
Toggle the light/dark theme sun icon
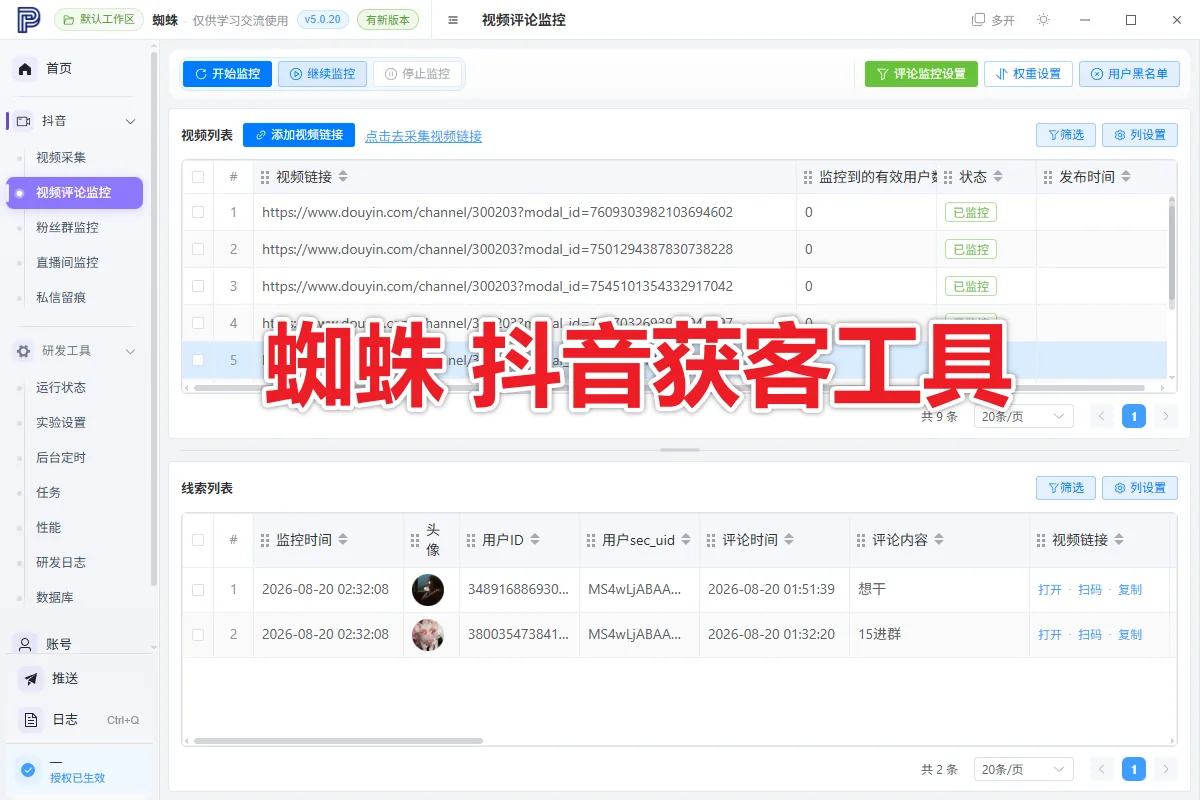tap(1043, 20)
